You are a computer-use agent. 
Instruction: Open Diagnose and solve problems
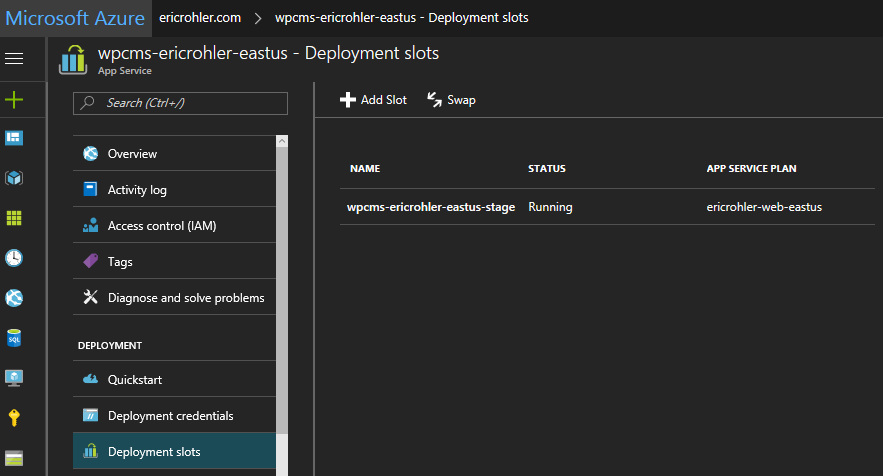tap(175, 297)
